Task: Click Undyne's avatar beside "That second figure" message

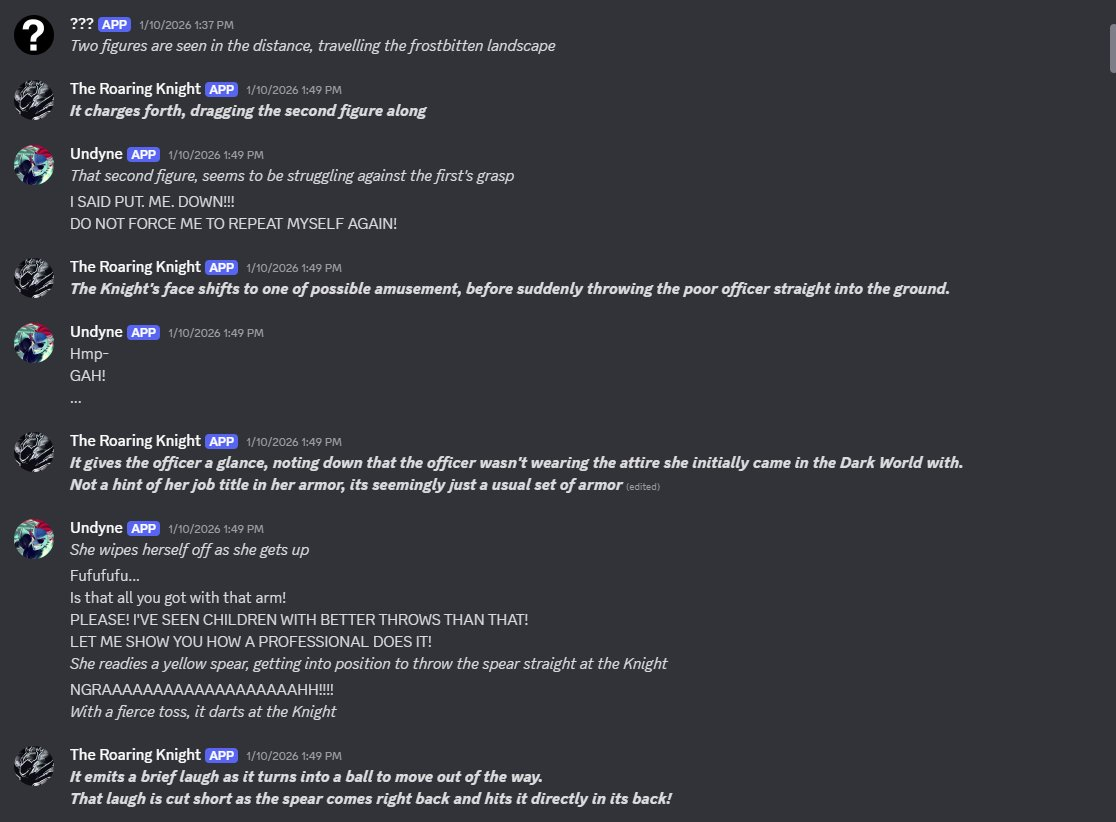Action: pos(34,165)
